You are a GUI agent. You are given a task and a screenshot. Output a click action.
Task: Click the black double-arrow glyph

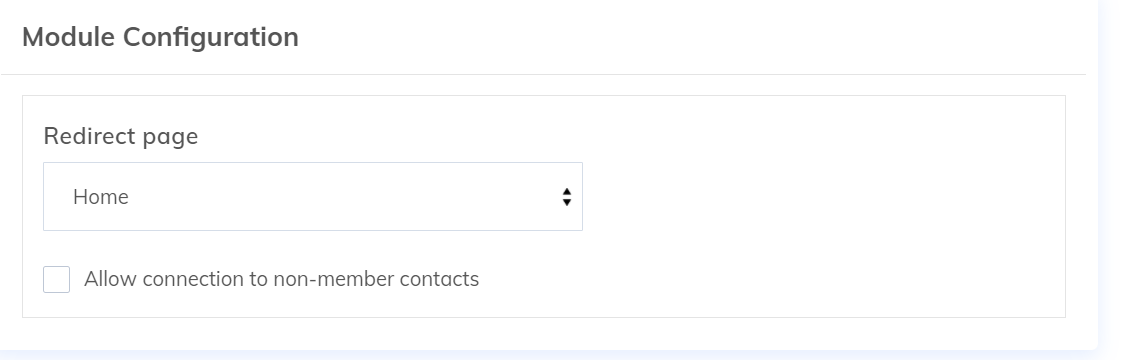point(566,197)
